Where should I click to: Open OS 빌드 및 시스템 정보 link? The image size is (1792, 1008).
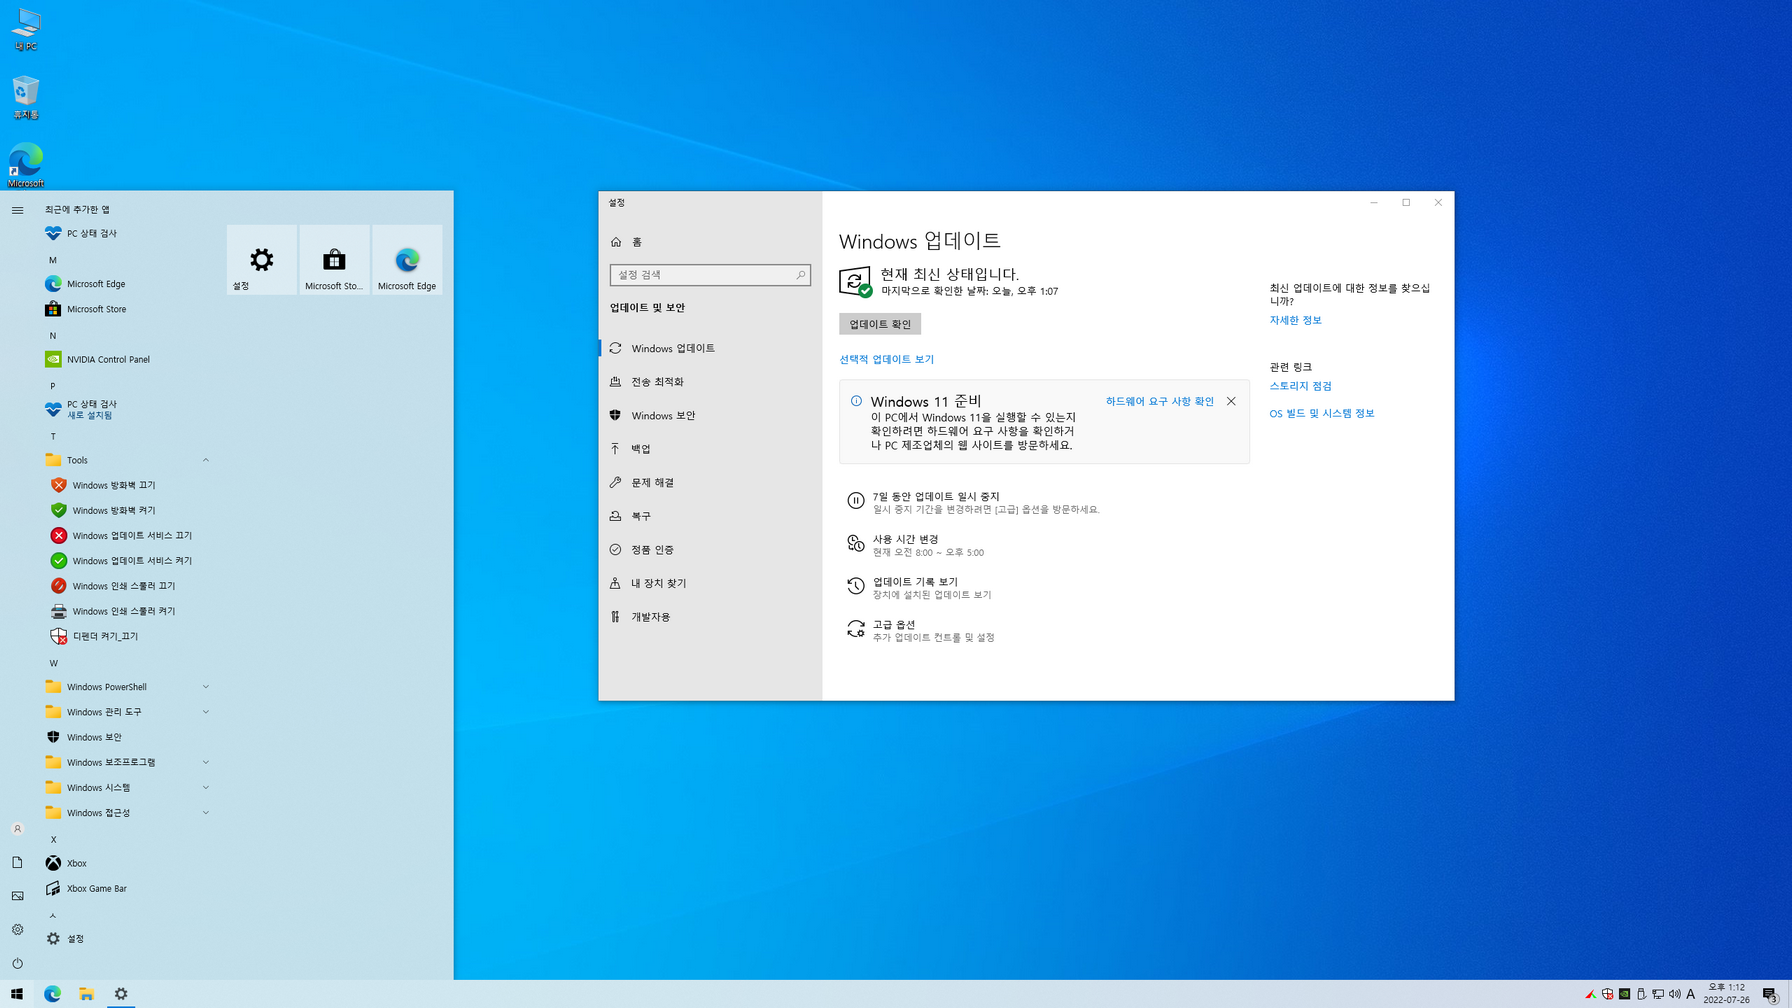coord(1321,413)
